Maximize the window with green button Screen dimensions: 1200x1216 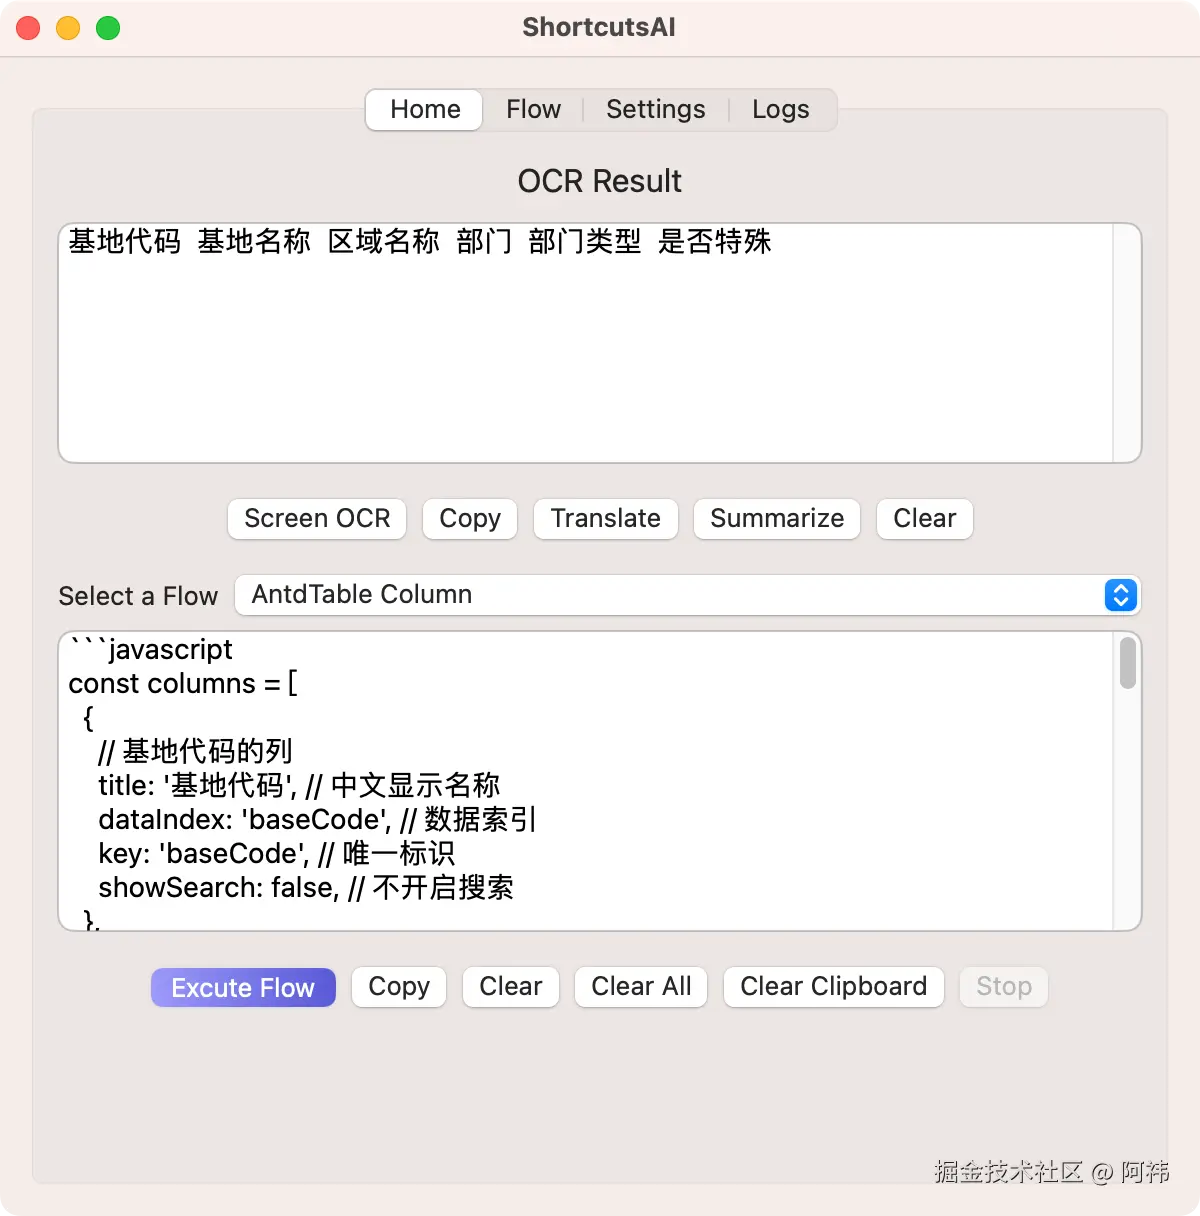(x=108, y=28)
